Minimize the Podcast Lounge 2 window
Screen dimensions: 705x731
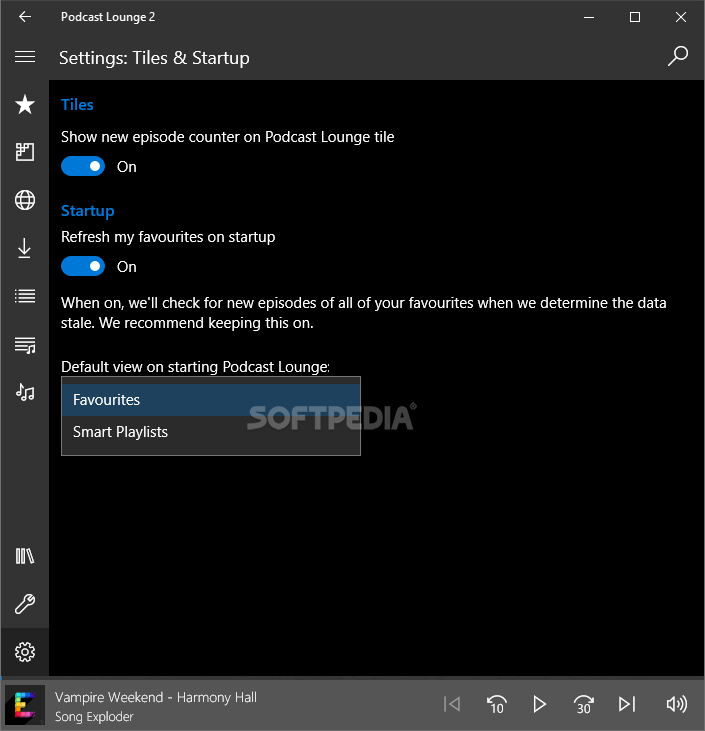pos(589,17)
